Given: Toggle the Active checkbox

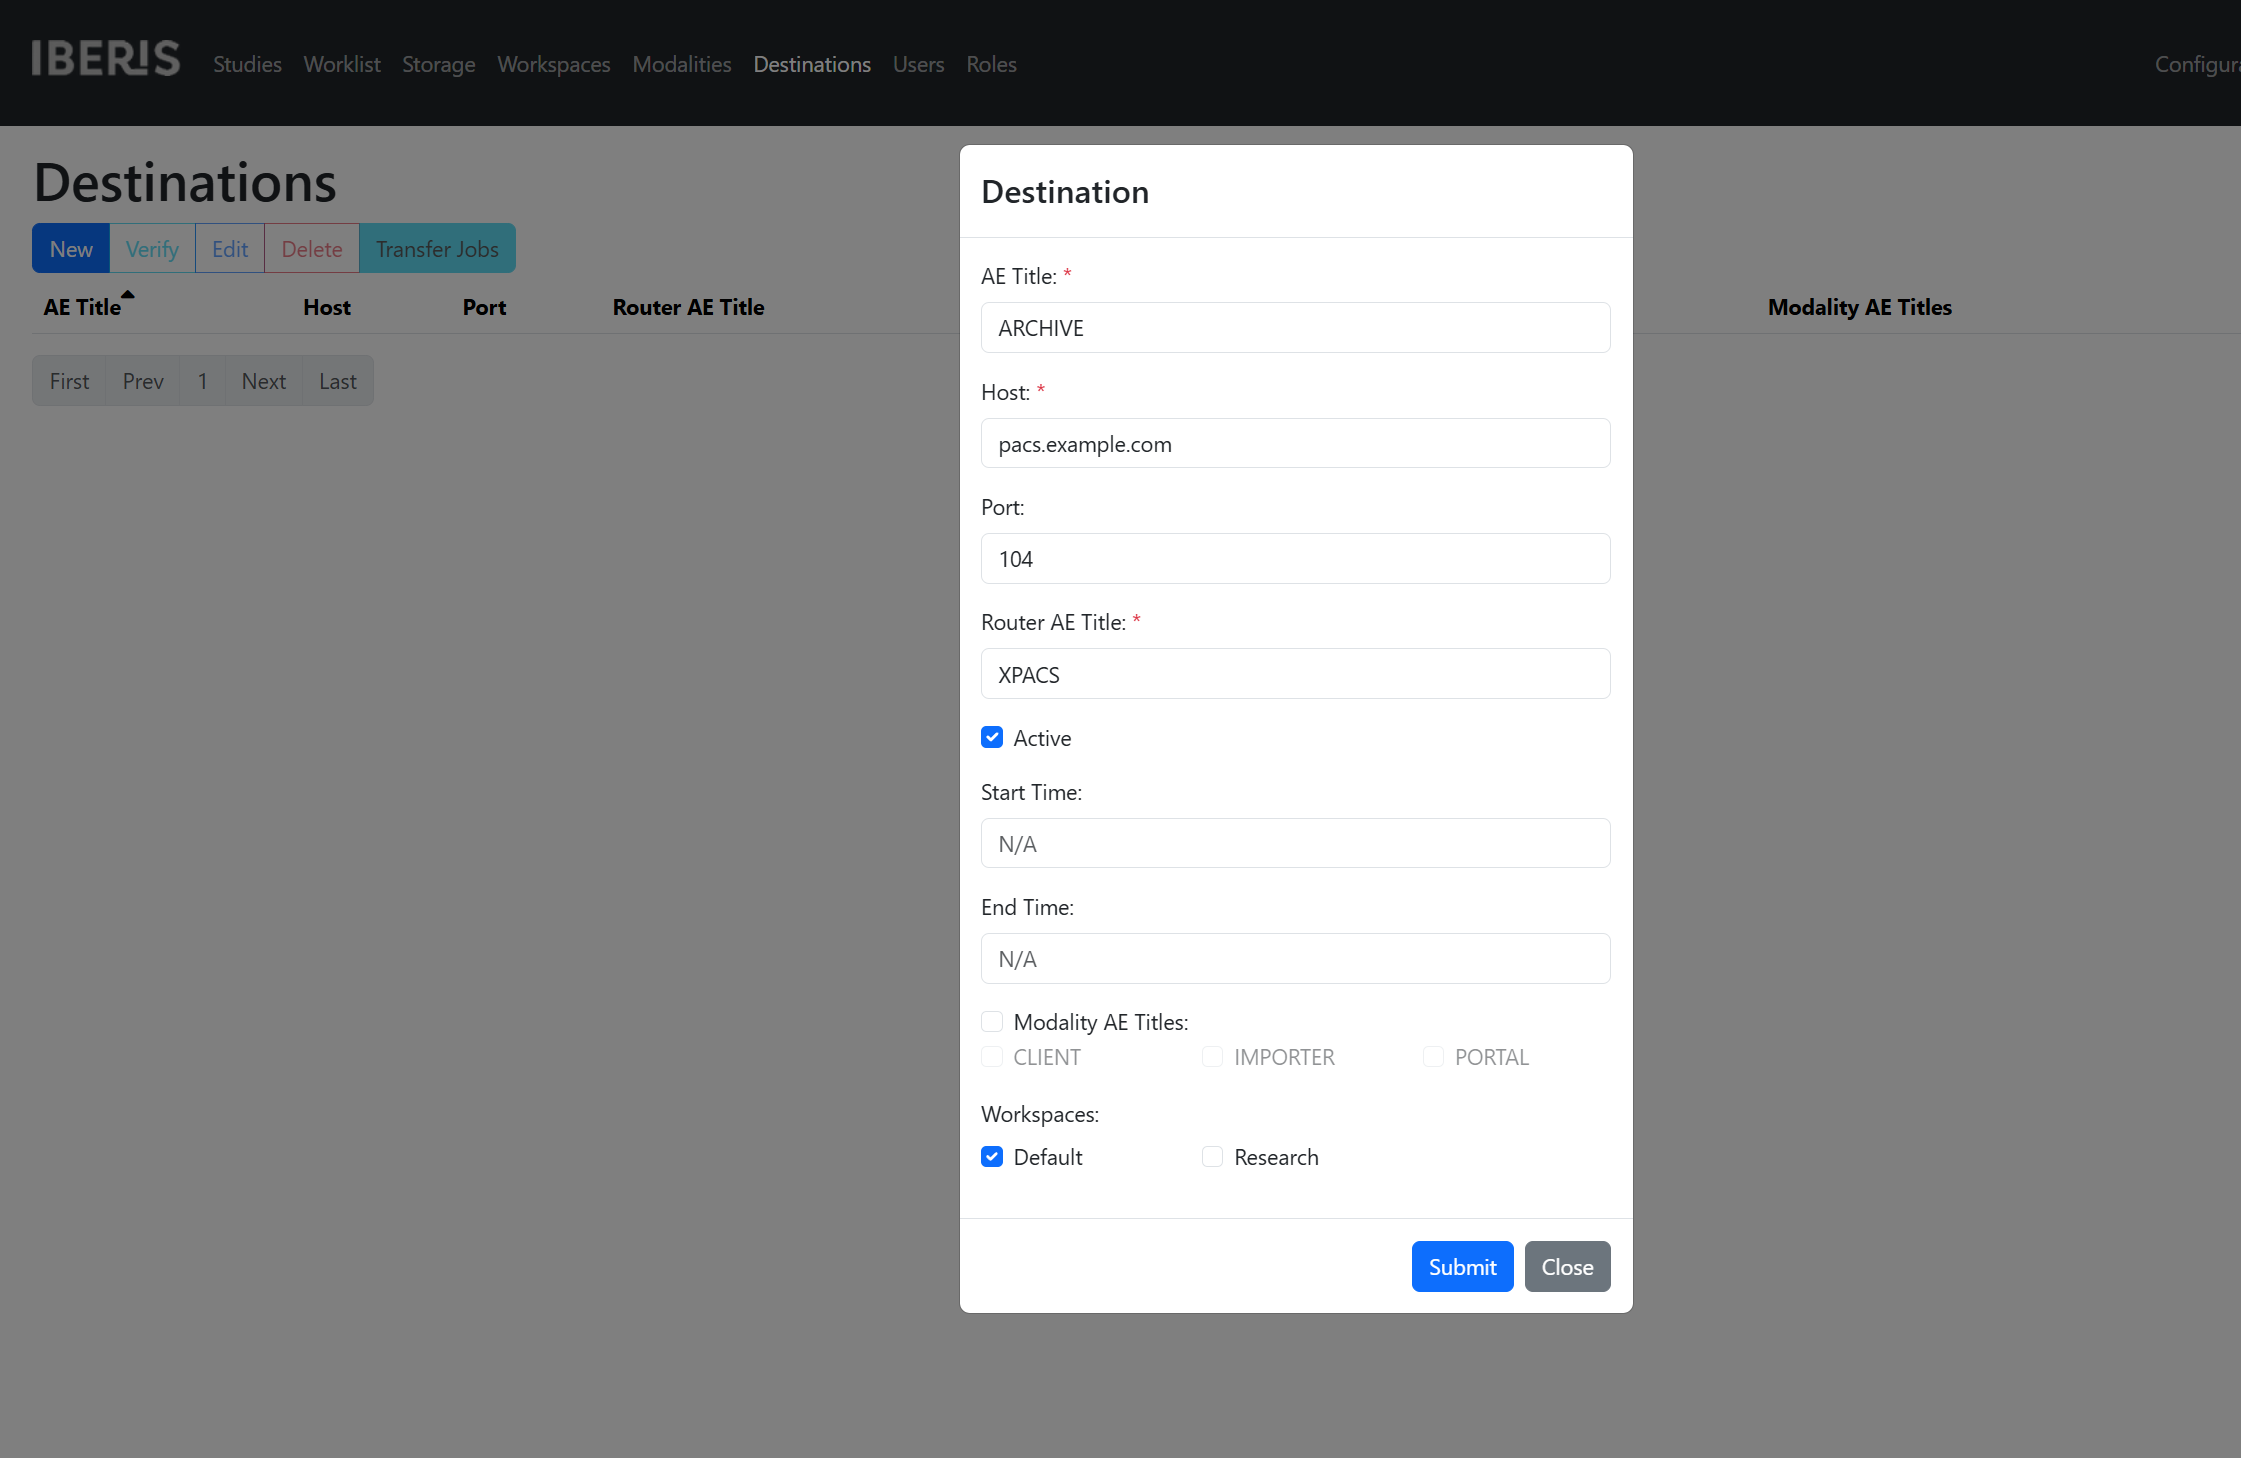Looking at the screenshot, I should click(x=992, y=737).
